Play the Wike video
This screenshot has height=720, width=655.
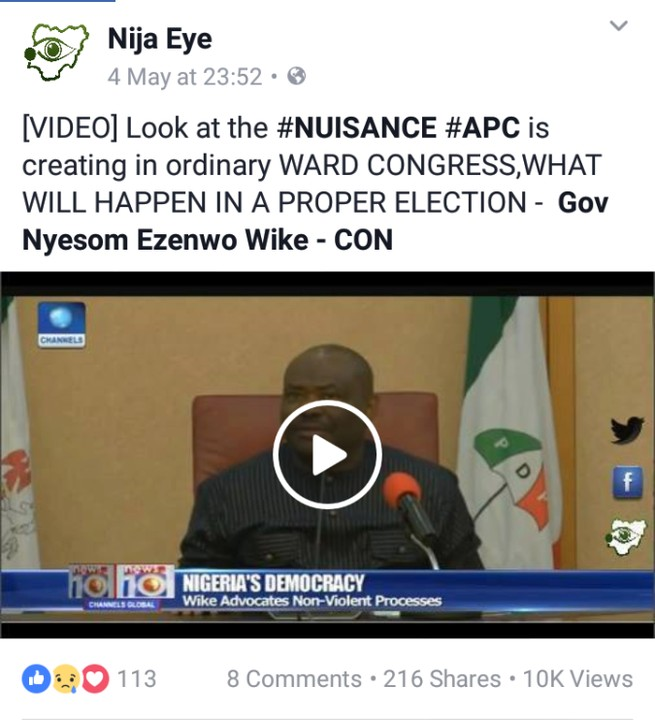point(327,455)
